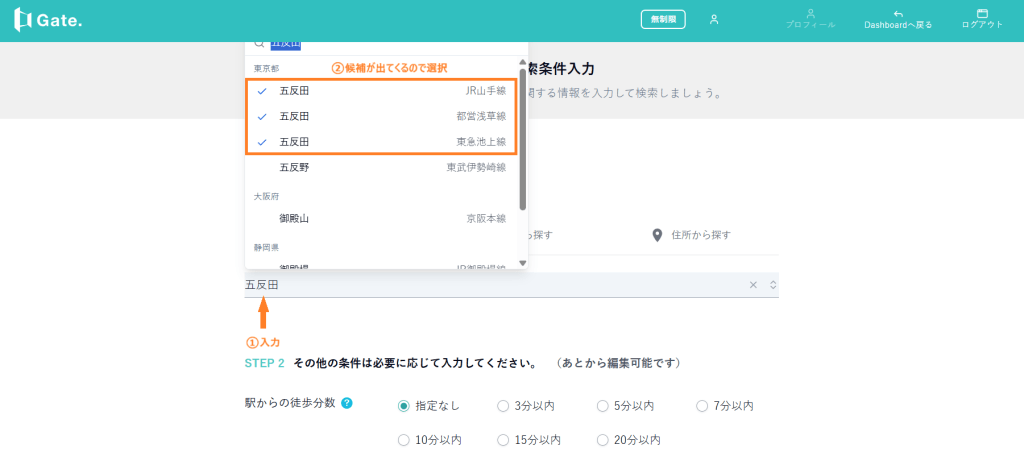Click the map pin icon for 住所から探す
The height and width of the screenshot is (465, 1024).
[657, 235]
